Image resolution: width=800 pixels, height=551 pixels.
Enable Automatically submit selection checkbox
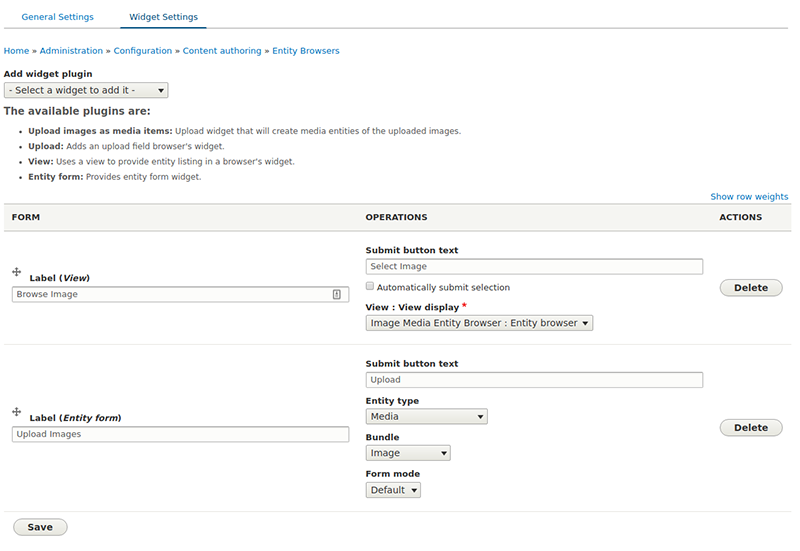click(x=370, y=286)
